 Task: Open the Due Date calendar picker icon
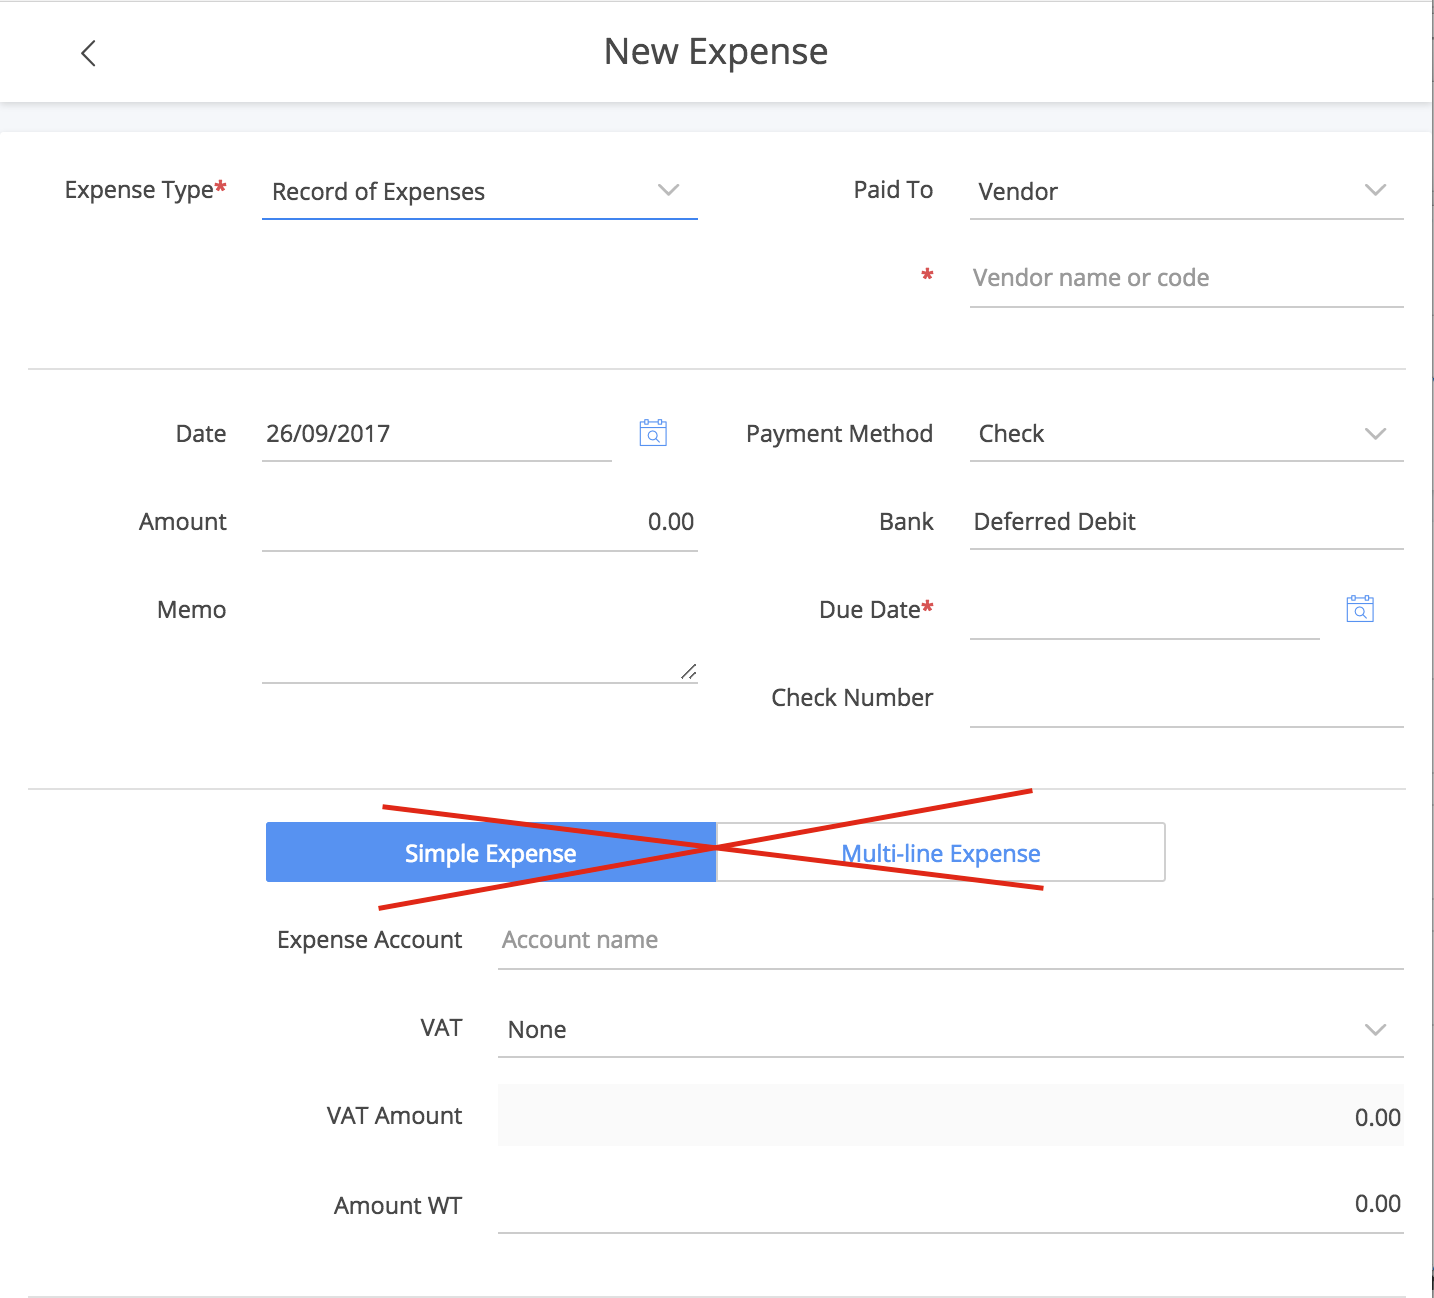(1360, 609)
